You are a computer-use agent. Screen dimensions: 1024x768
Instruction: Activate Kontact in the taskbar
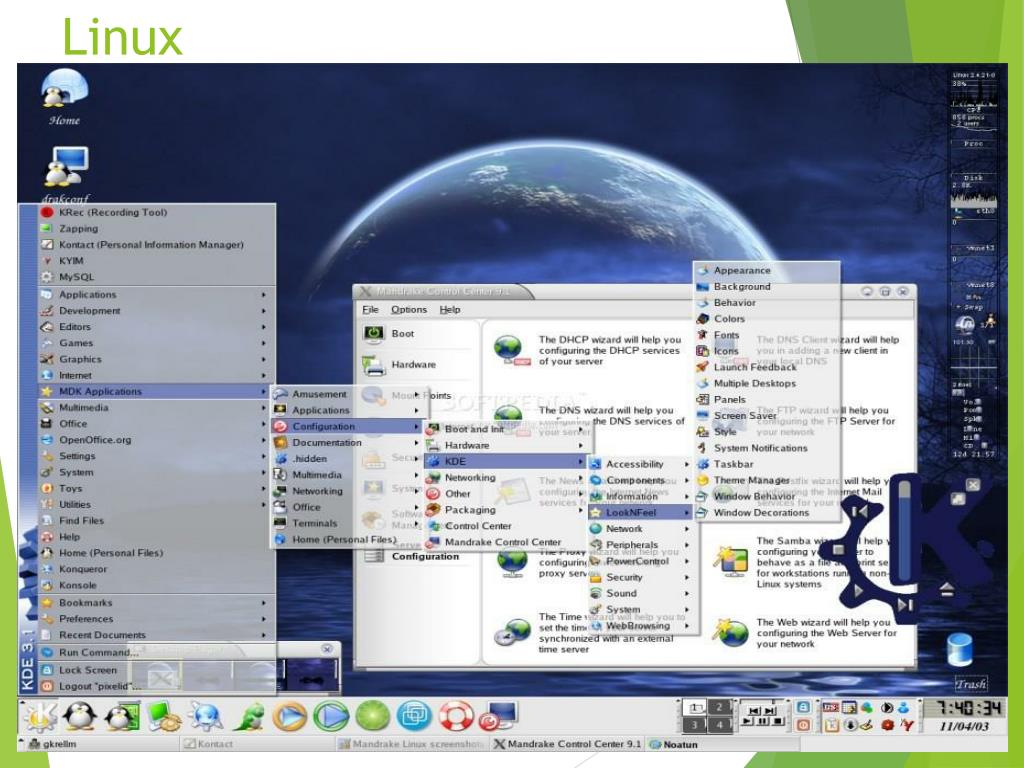(257, 744)
